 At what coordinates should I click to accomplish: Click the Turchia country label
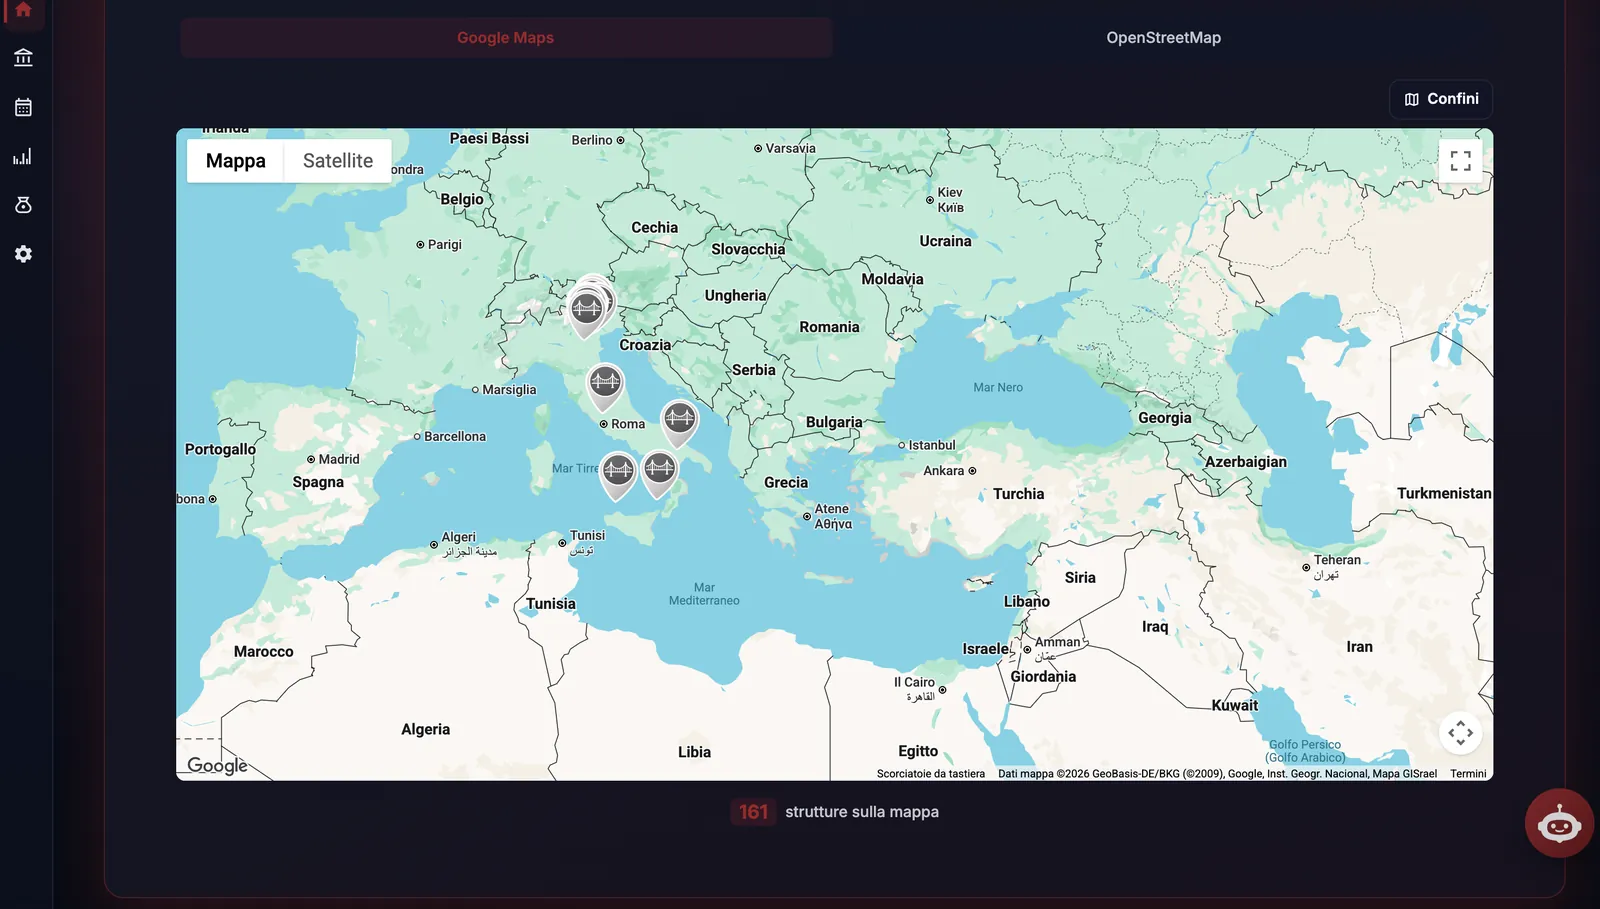click(x=1018, y=494)
